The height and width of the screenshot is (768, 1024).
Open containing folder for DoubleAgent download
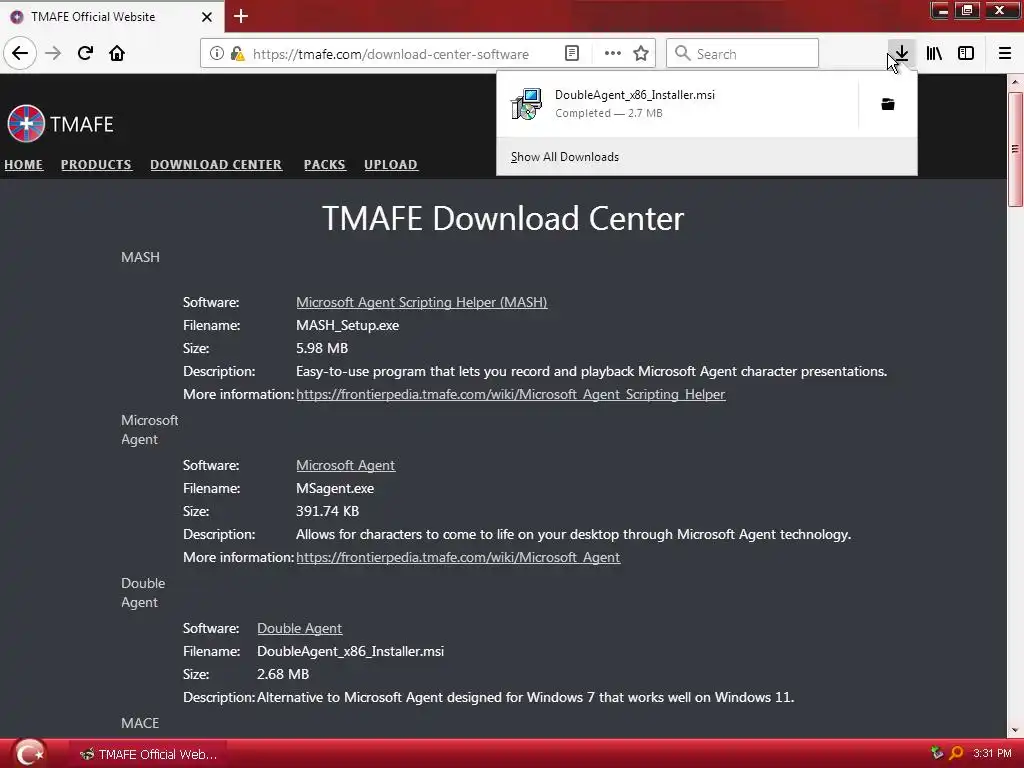(888, 104)
